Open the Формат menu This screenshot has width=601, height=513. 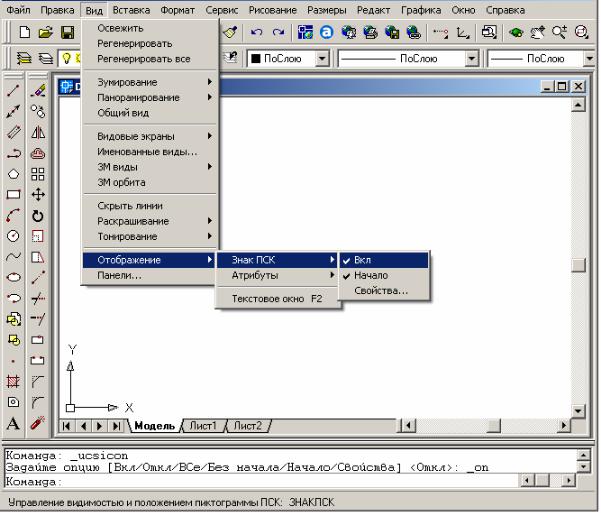(177, 10)
